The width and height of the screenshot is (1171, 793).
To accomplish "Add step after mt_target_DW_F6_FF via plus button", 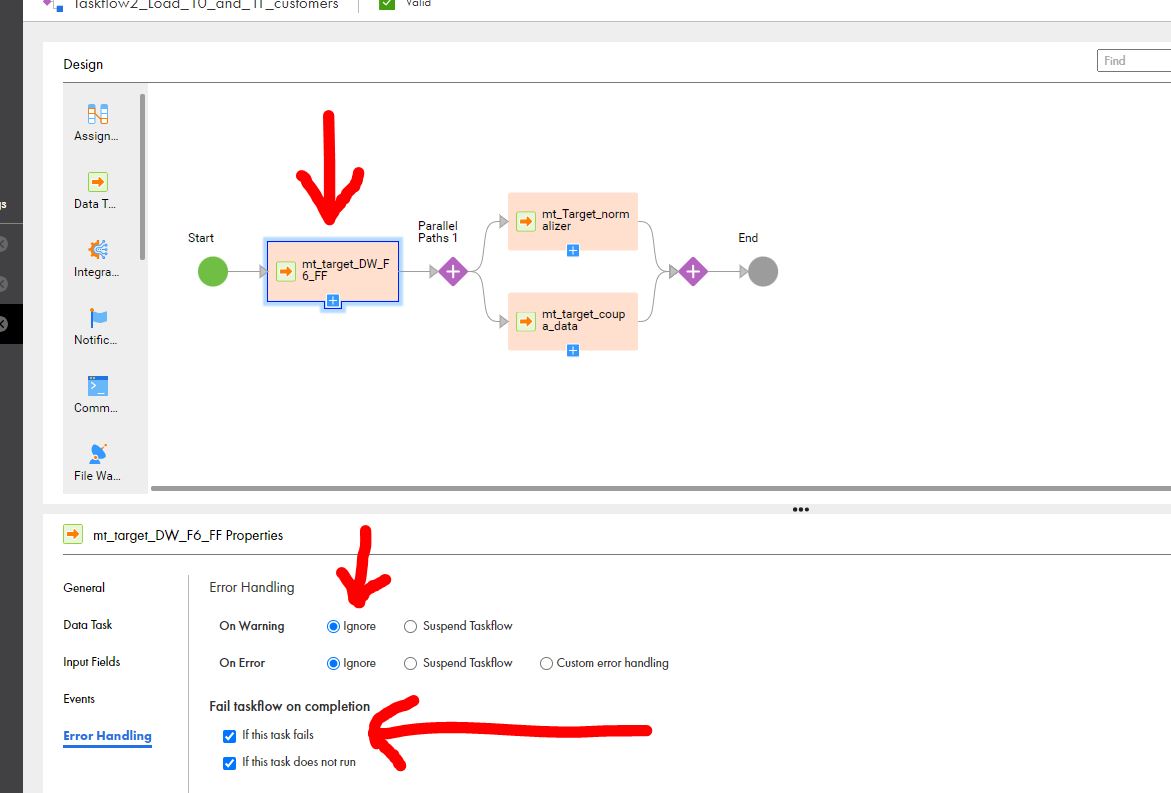I will [x=333, y=301].
